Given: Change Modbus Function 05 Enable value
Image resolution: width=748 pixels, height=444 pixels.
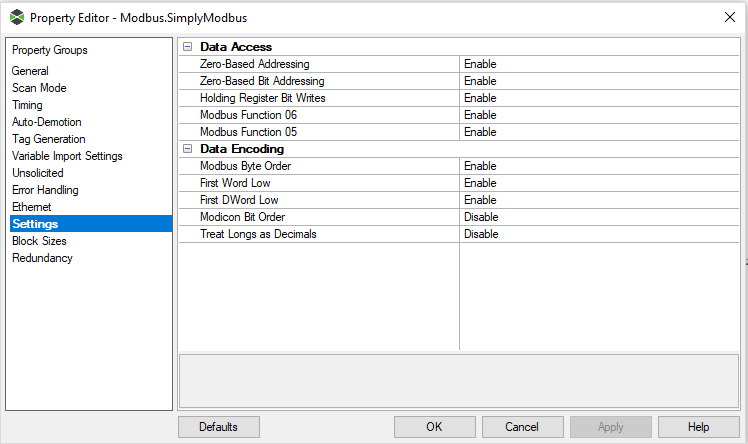Looking at the screenshot, I should (x=599, y=132).
